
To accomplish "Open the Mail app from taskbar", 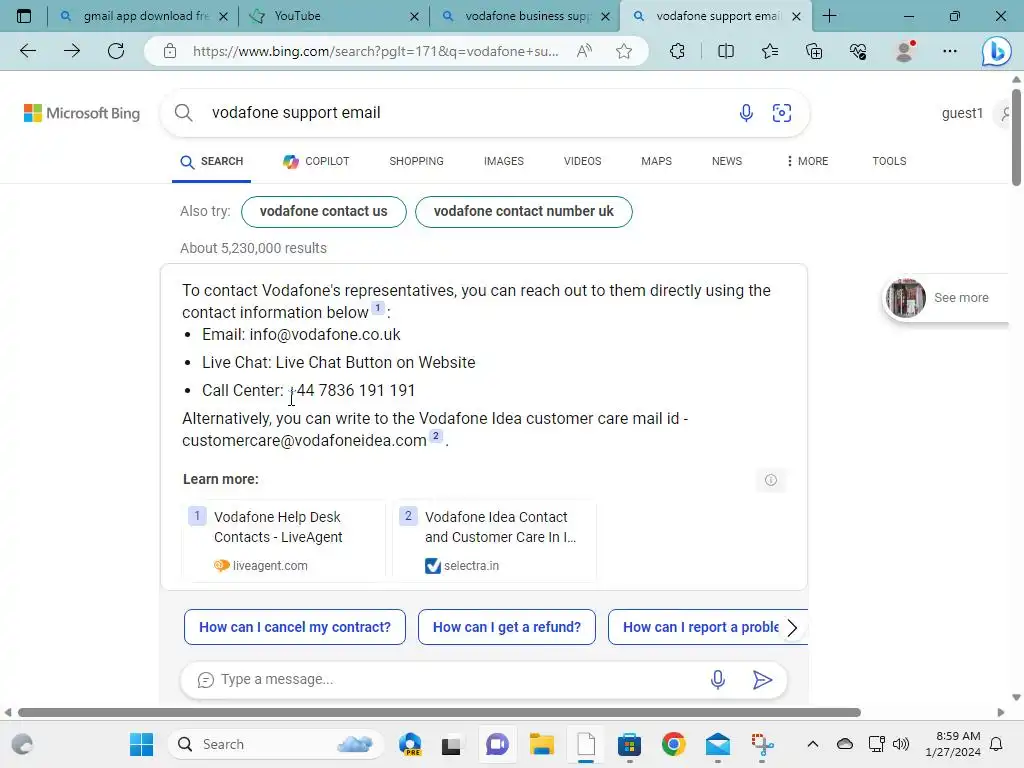I will tap(718, 744).
